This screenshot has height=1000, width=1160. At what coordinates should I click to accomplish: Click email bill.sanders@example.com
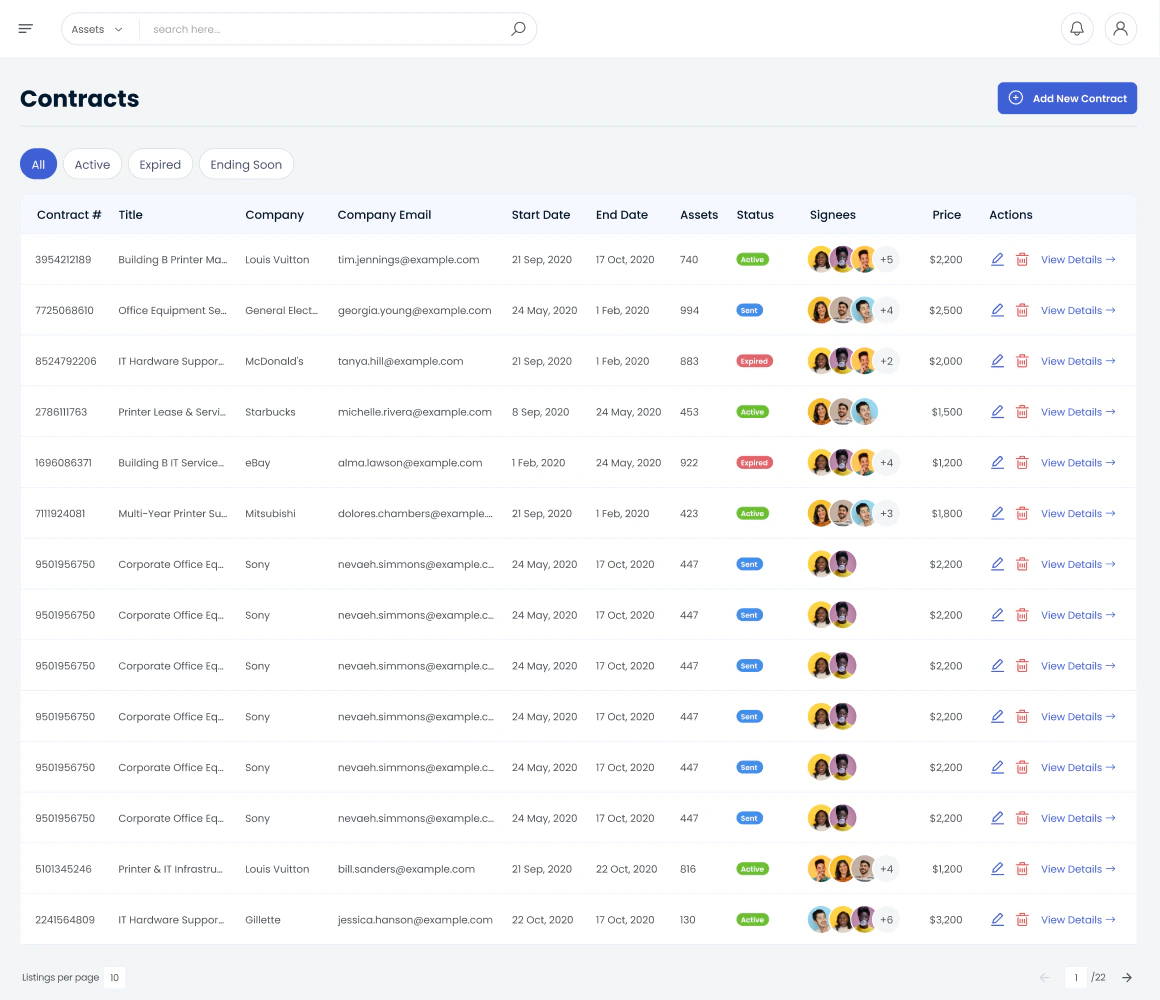tap(406, 869)
